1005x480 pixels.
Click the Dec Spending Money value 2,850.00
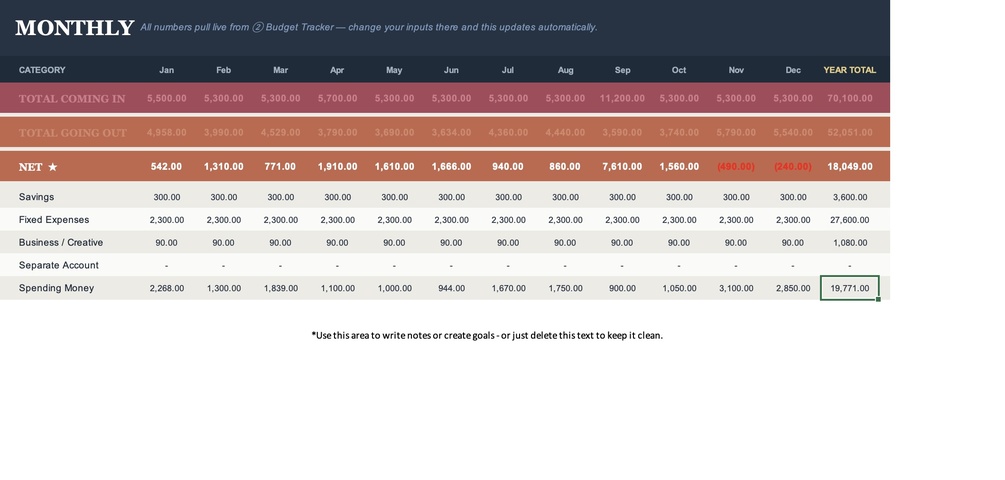pos(793,288)
